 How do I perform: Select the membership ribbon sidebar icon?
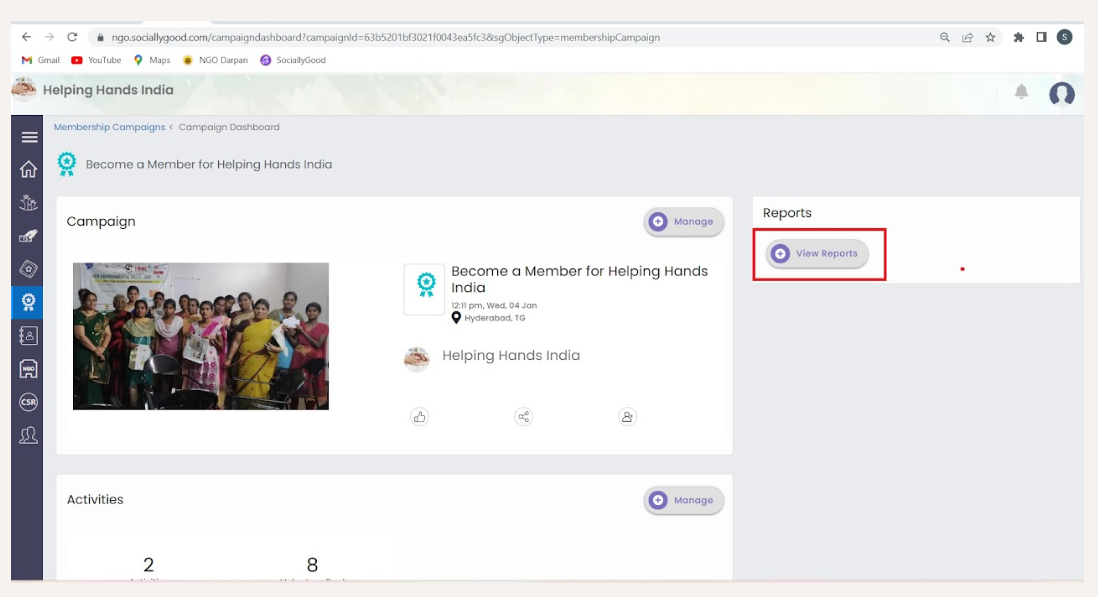[28, 302]
